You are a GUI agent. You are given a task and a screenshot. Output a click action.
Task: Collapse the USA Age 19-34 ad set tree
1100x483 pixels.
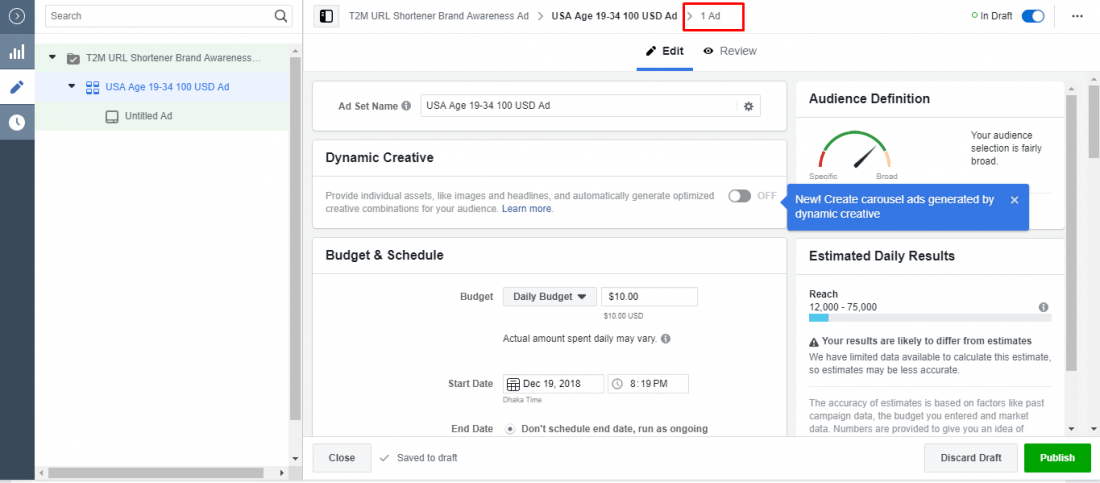click(x=72, y=86)
